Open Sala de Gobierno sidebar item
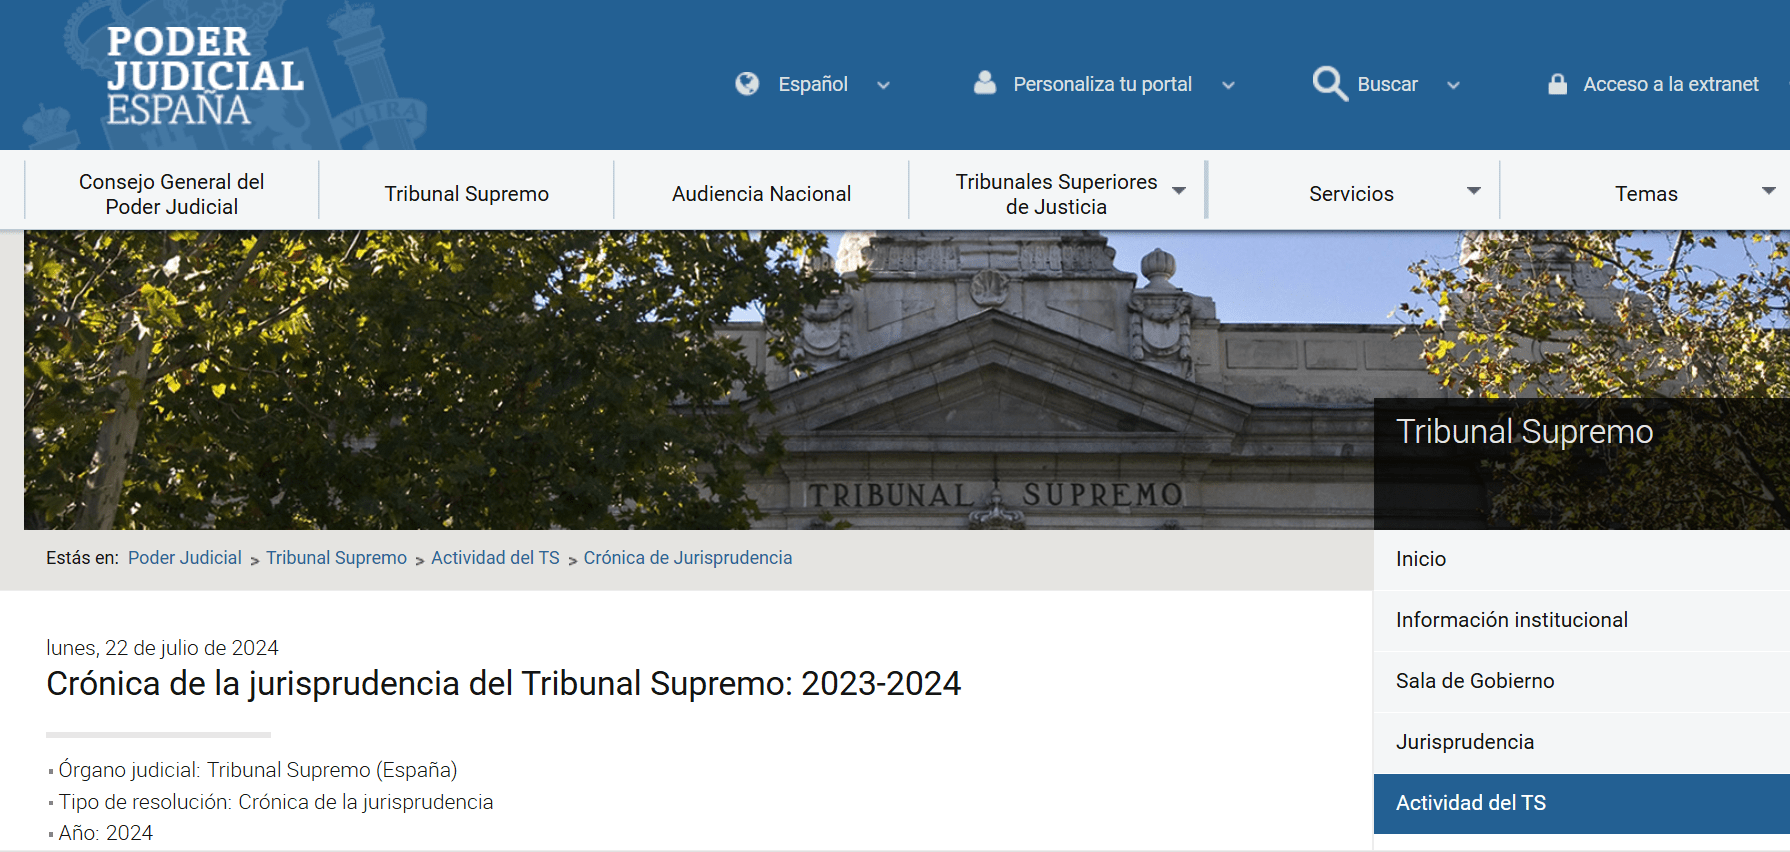 (x=1581, y=682)
